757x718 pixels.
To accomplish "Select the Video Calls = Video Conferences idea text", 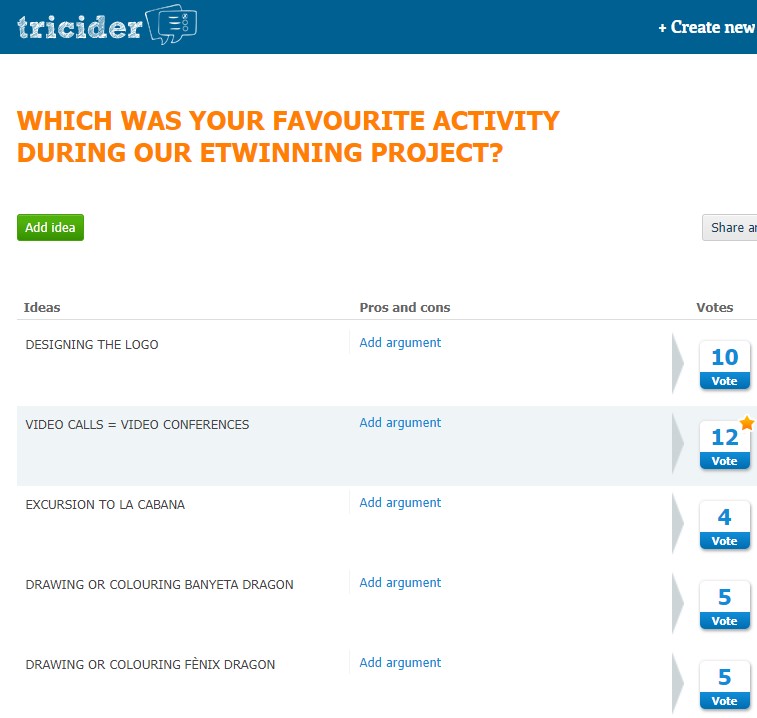I will (x=137, y=424).
